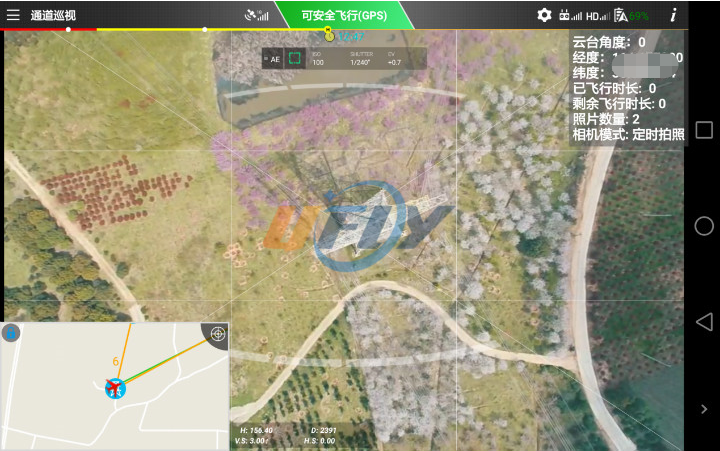Viewport: 720px width, 451px height.
Task: Click the first white dot on battery bar
Action: (x=68, y=29)
